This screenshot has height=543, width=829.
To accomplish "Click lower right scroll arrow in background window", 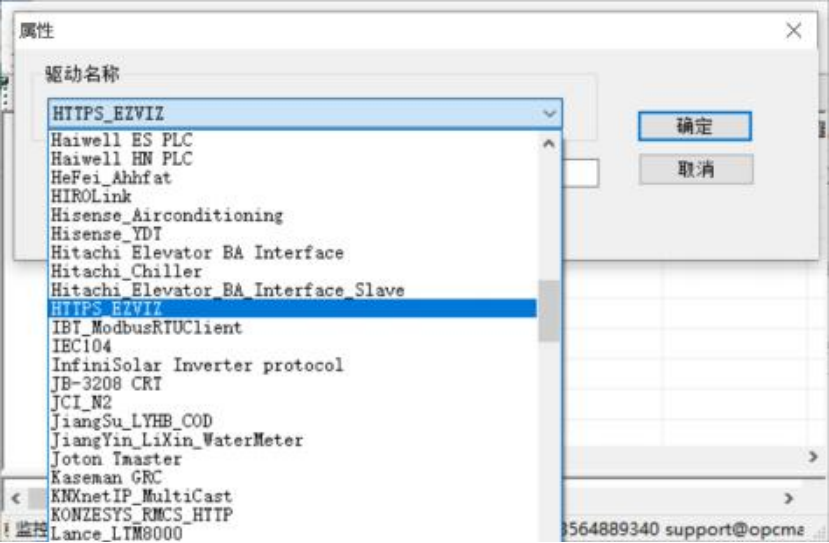I will (x=789, y=498).
